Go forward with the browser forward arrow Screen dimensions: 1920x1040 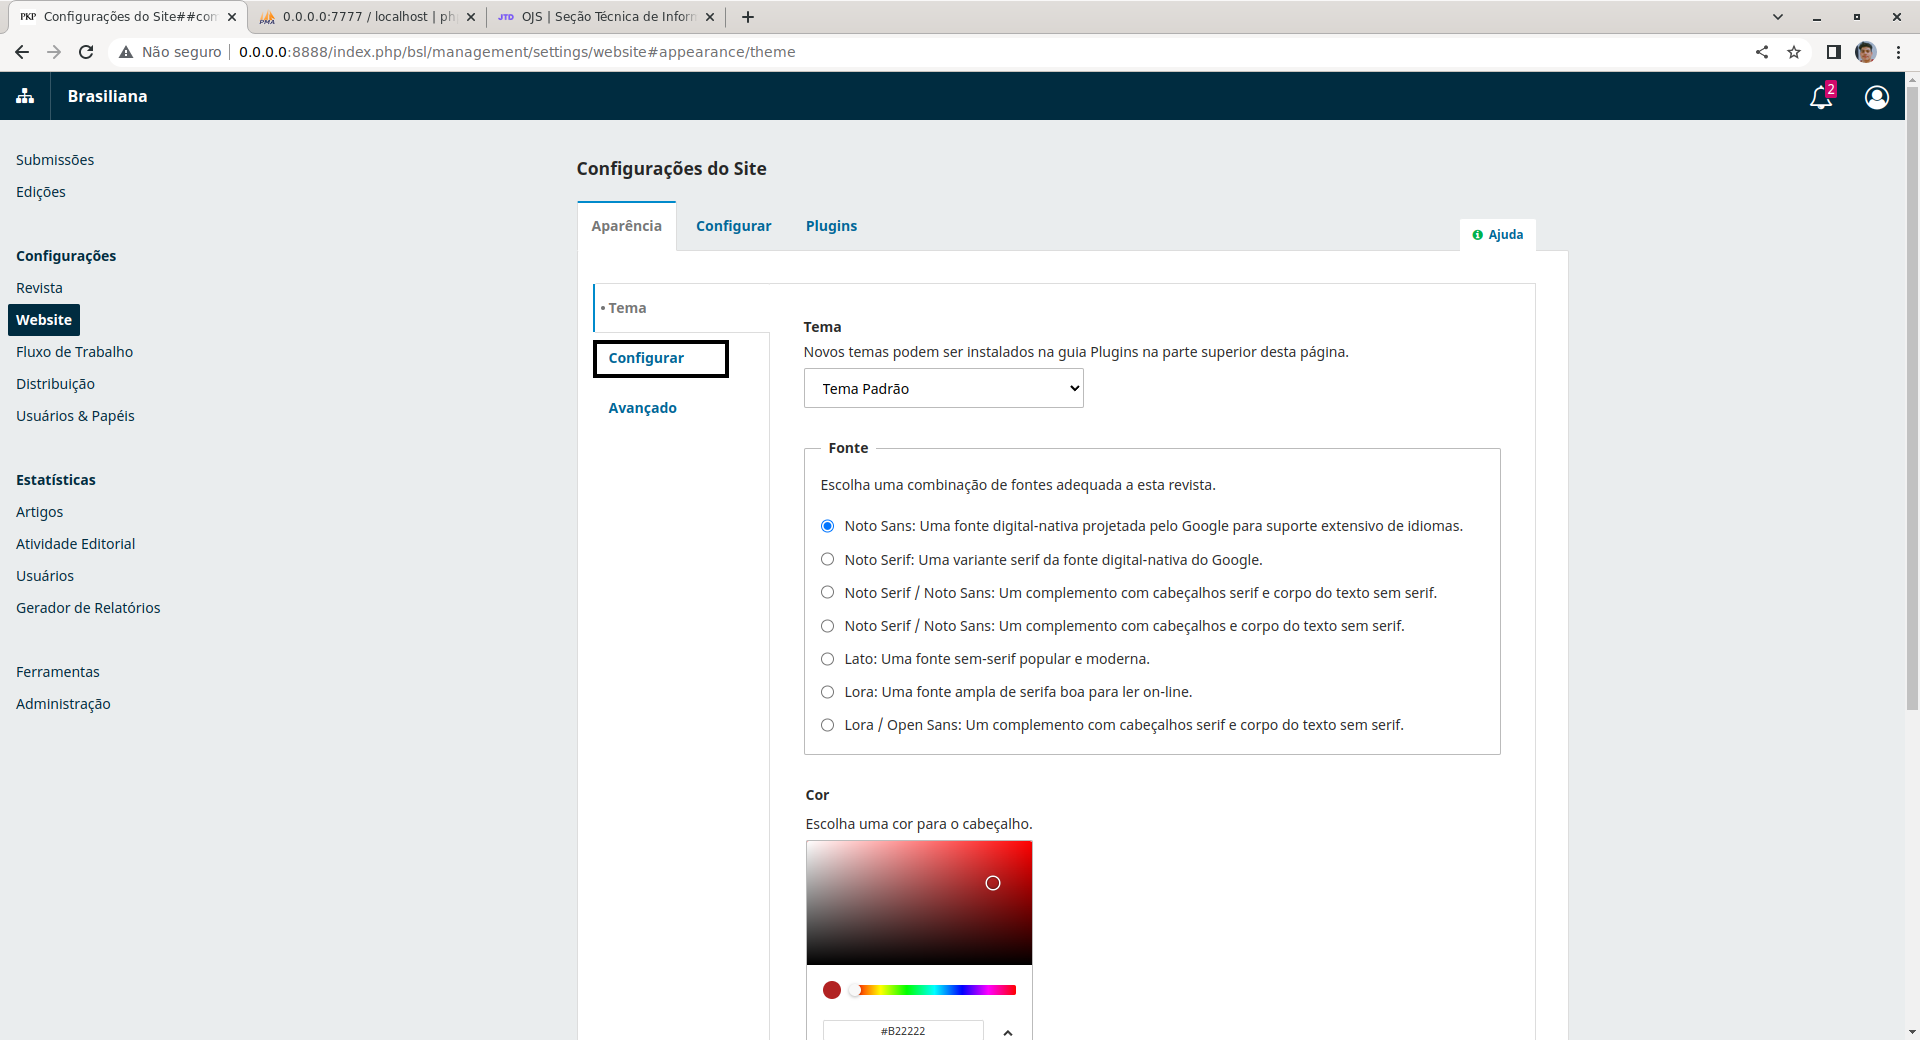54,52
